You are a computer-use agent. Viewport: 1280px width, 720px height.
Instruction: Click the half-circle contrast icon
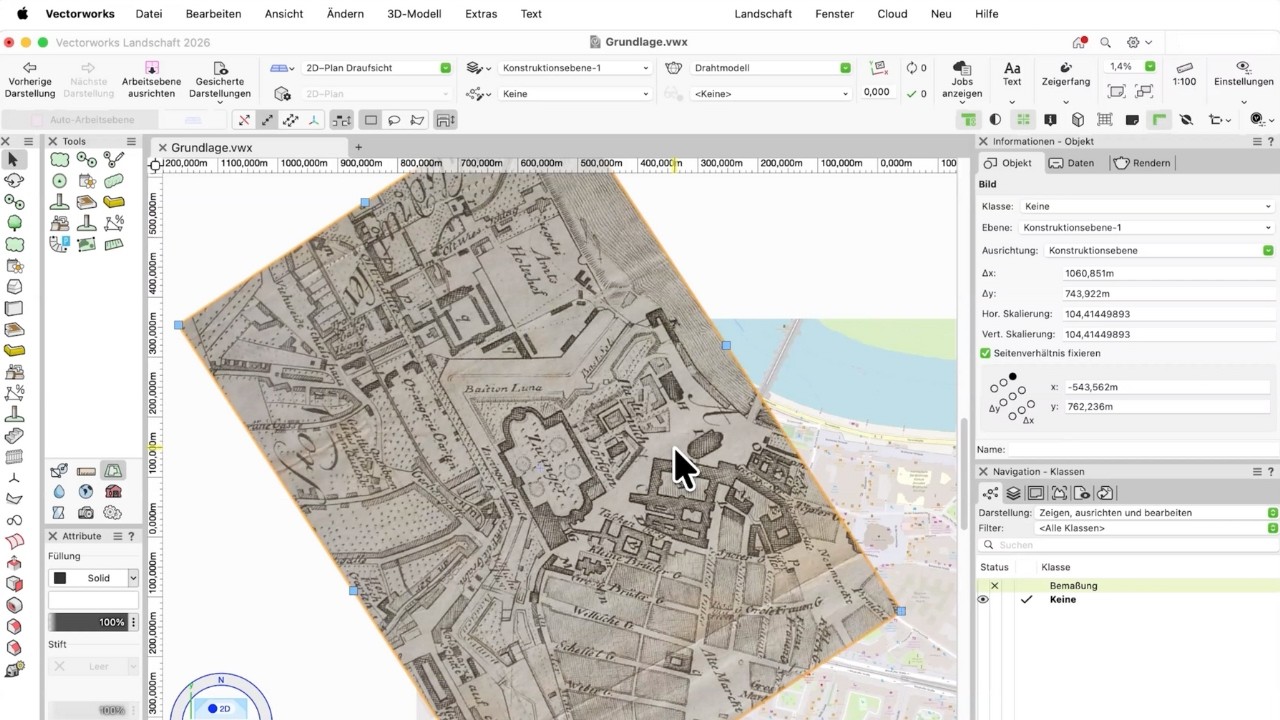pos(995,120)
